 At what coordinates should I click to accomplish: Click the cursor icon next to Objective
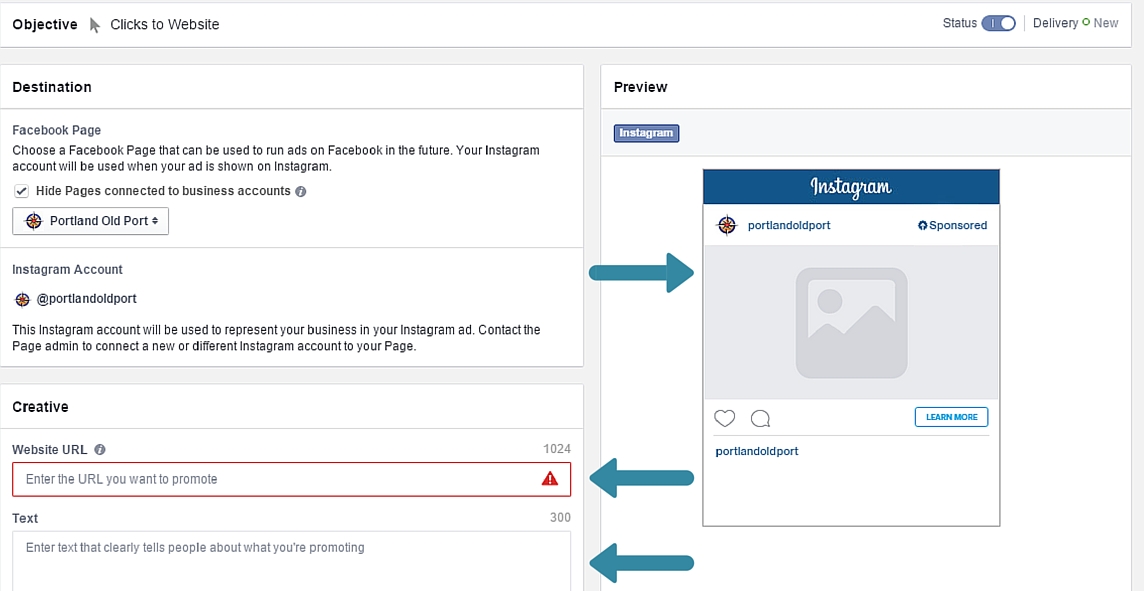point(95,25)
